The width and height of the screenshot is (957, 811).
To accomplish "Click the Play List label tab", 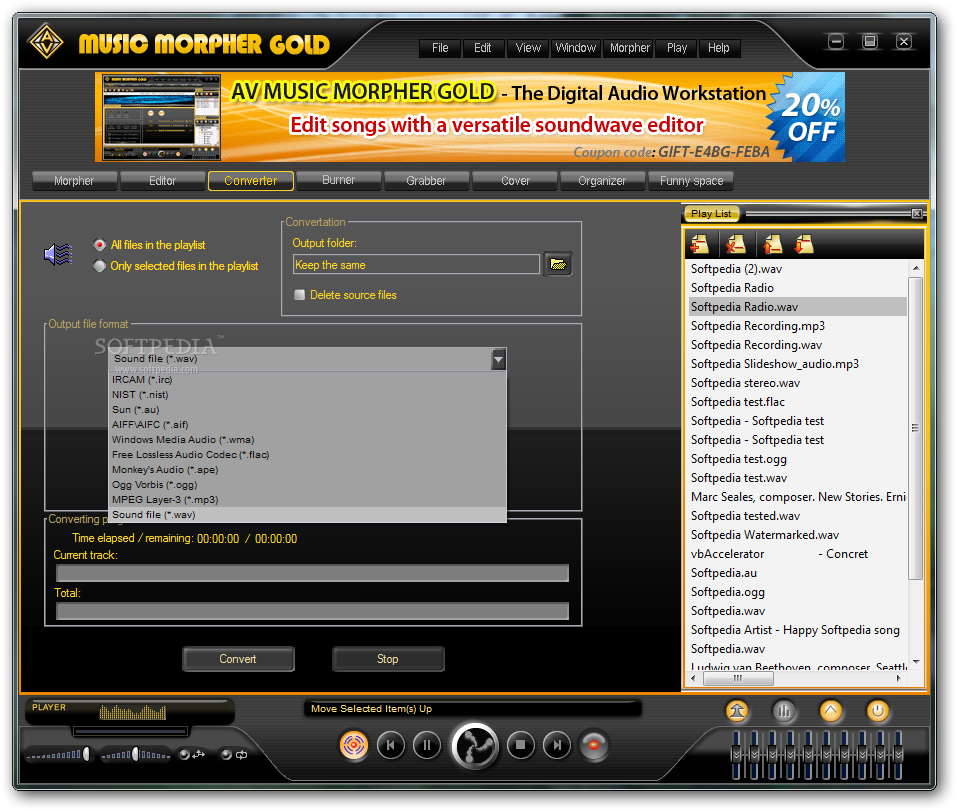I will click(712, 214).
